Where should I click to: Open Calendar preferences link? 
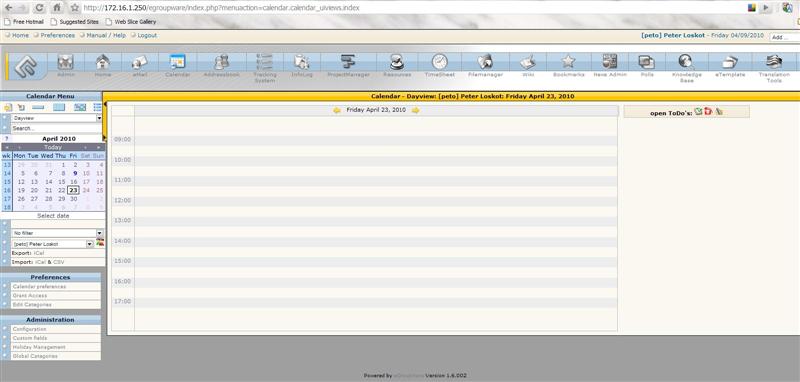[x=39, y=287]
